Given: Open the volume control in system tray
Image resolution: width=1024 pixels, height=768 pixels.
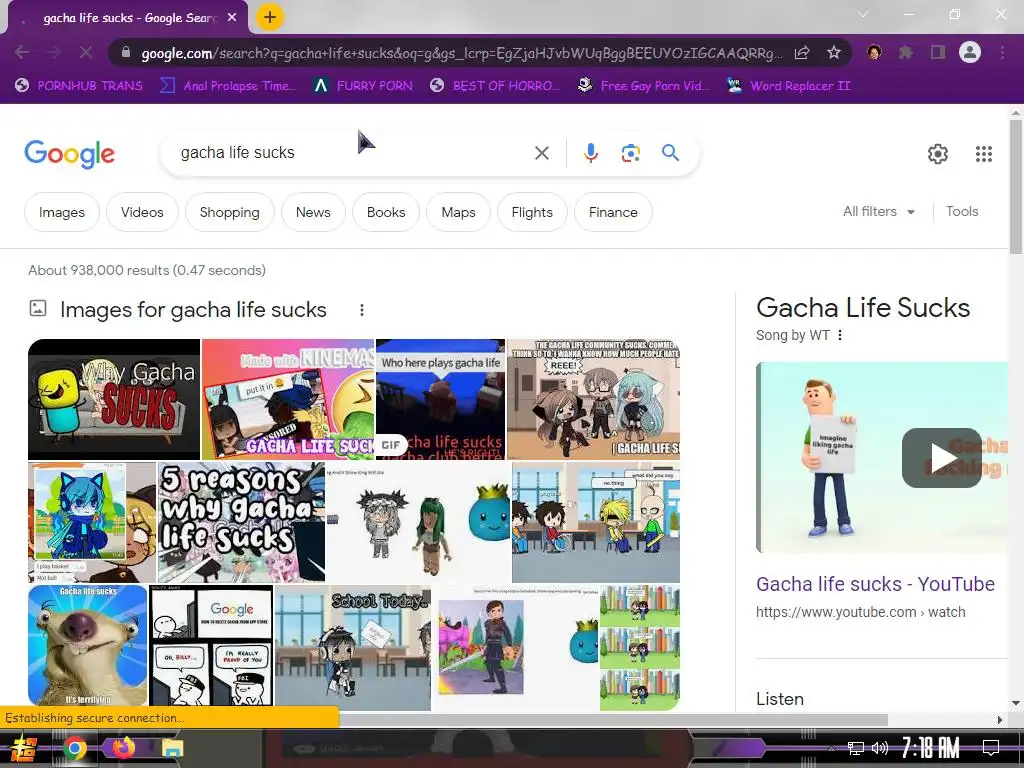Looking at the screenshot, I should [880, 748].
